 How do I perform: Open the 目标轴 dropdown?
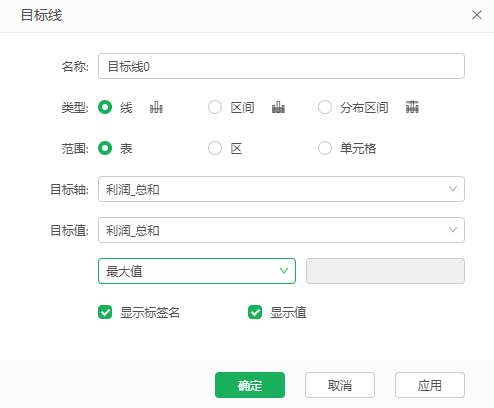(x=281, y=189)
